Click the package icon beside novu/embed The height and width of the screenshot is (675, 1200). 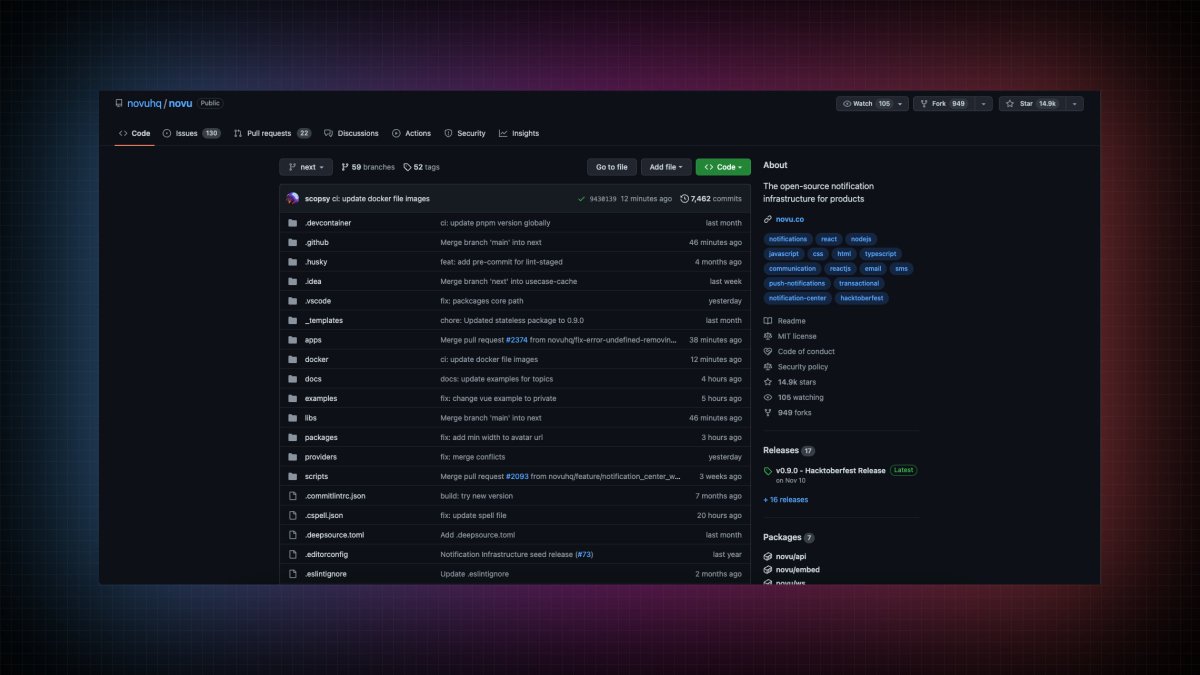(768, 570)
